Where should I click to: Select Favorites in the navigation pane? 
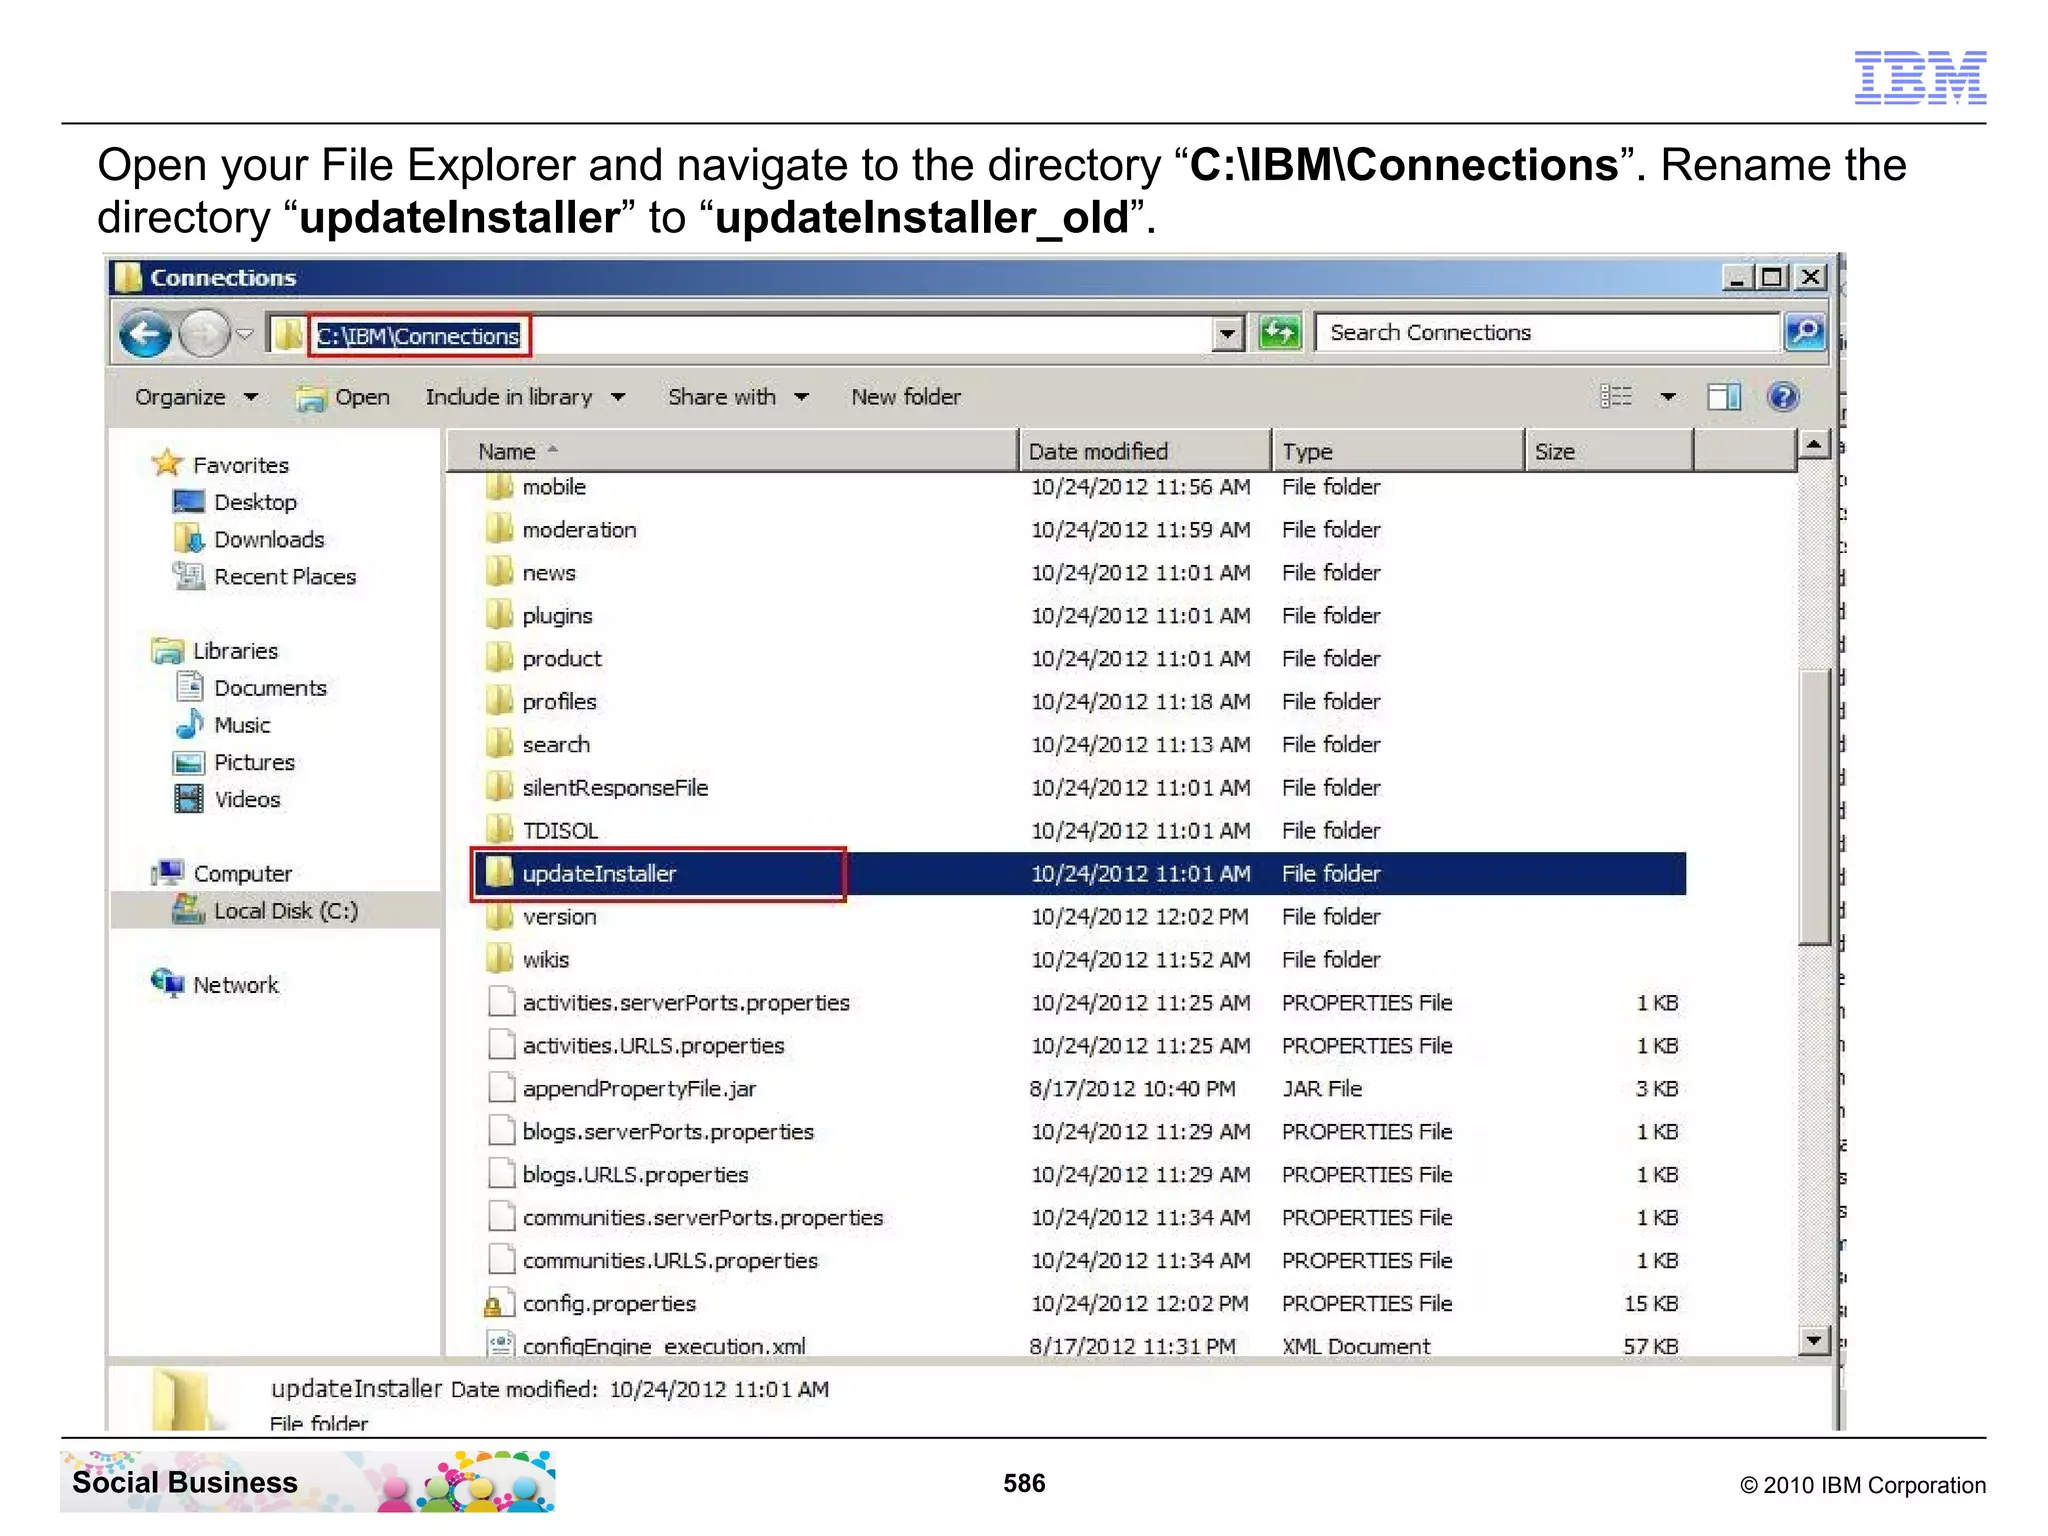[220, 464]
